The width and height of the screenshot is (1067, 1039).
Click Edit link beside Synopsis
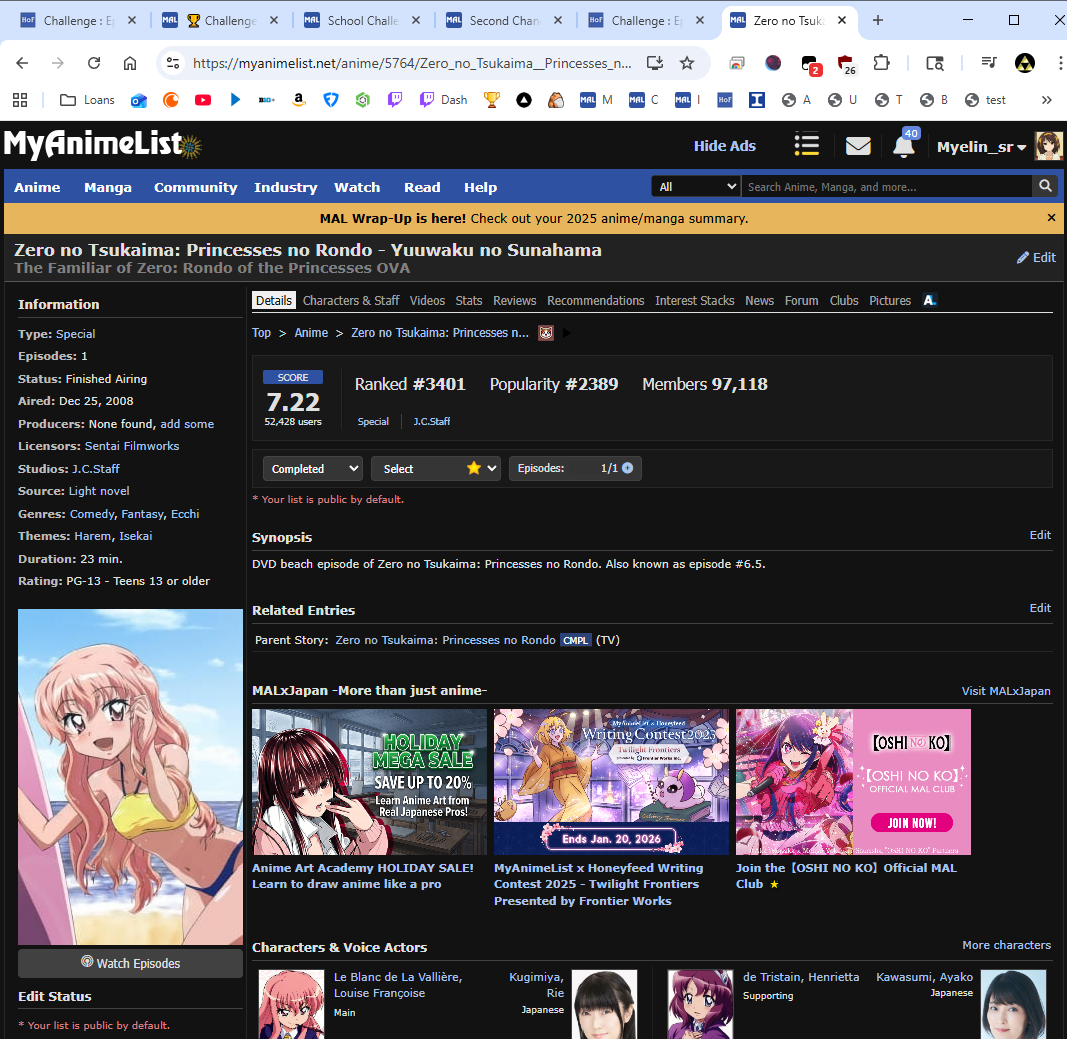tap(1040, 535)
